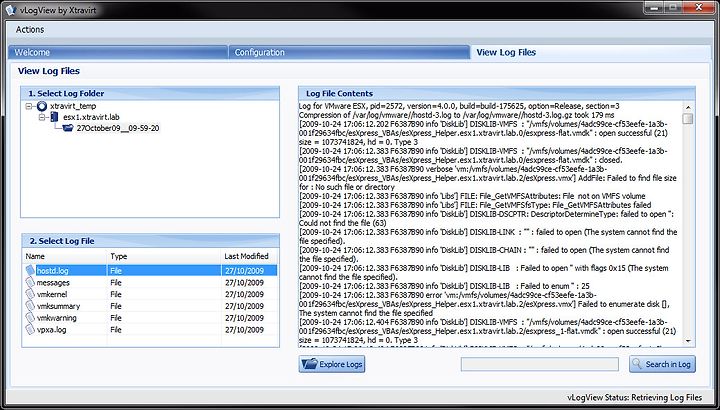Click the esx1.xtravirt.lab server icon
Image resolution: width=720 pixels, height=410 pixels.
[55, 117]
